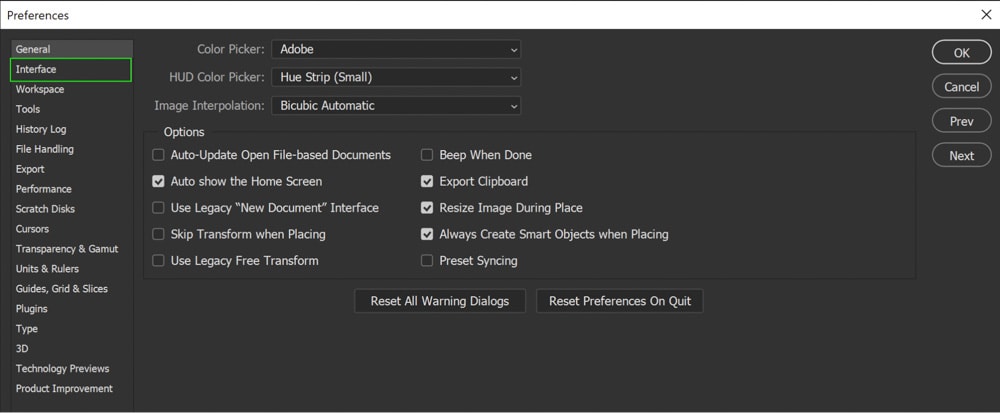
Task: Enable Auto-Update Open File-based Documents
Action: 158,155
